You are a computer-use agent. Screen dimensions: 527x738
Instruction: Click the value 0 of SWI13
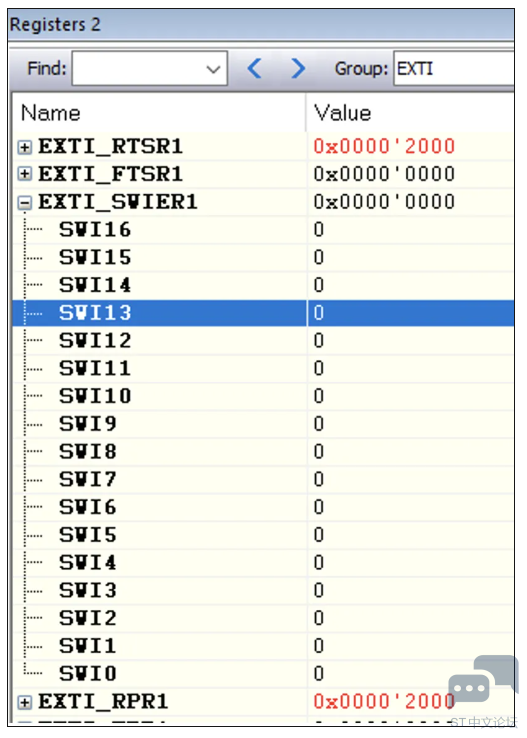click(319, 313)
